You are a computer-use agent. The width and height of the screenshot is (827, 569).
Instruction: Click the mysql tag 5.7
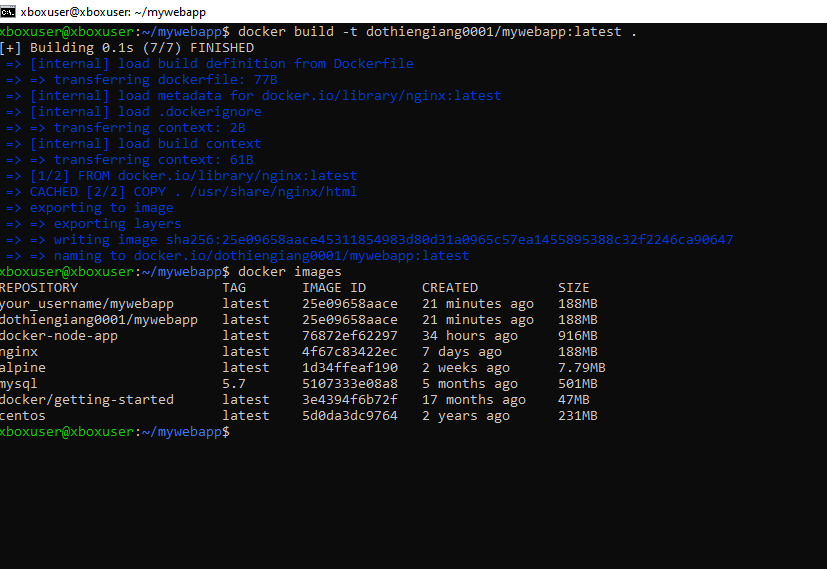click(234, 384)
